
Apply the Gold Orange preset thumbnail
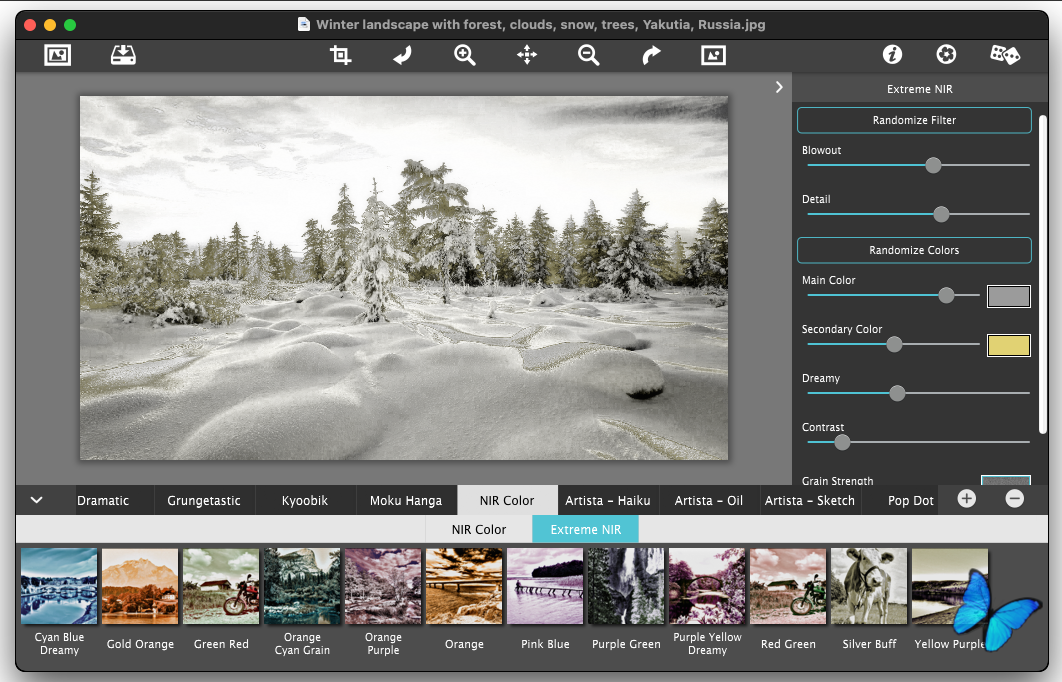point(140,587)
